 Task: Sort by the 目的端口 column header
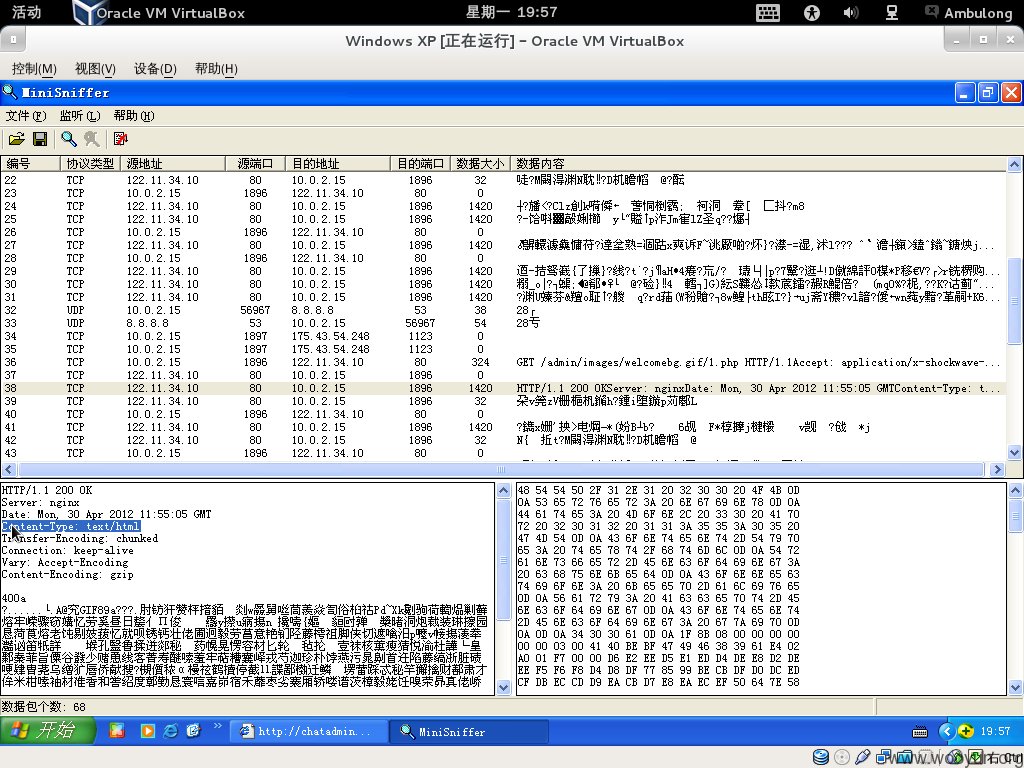pos(421,163)
